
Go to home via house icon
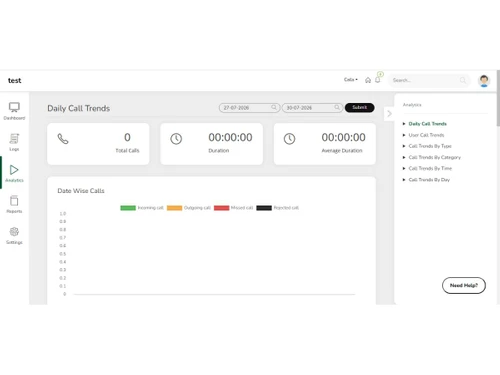368,80
